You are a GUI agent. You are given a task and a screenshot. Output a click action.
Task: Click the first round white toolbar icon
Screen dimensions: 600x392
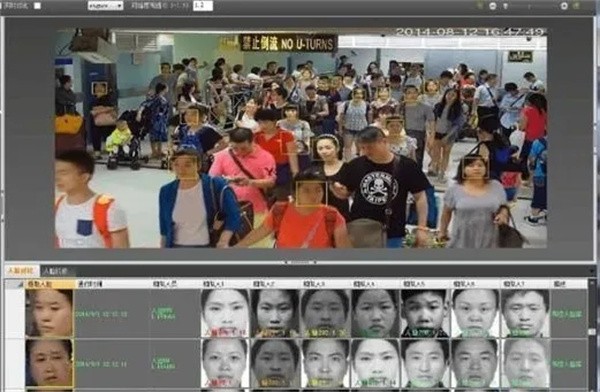tap(493, 6)
